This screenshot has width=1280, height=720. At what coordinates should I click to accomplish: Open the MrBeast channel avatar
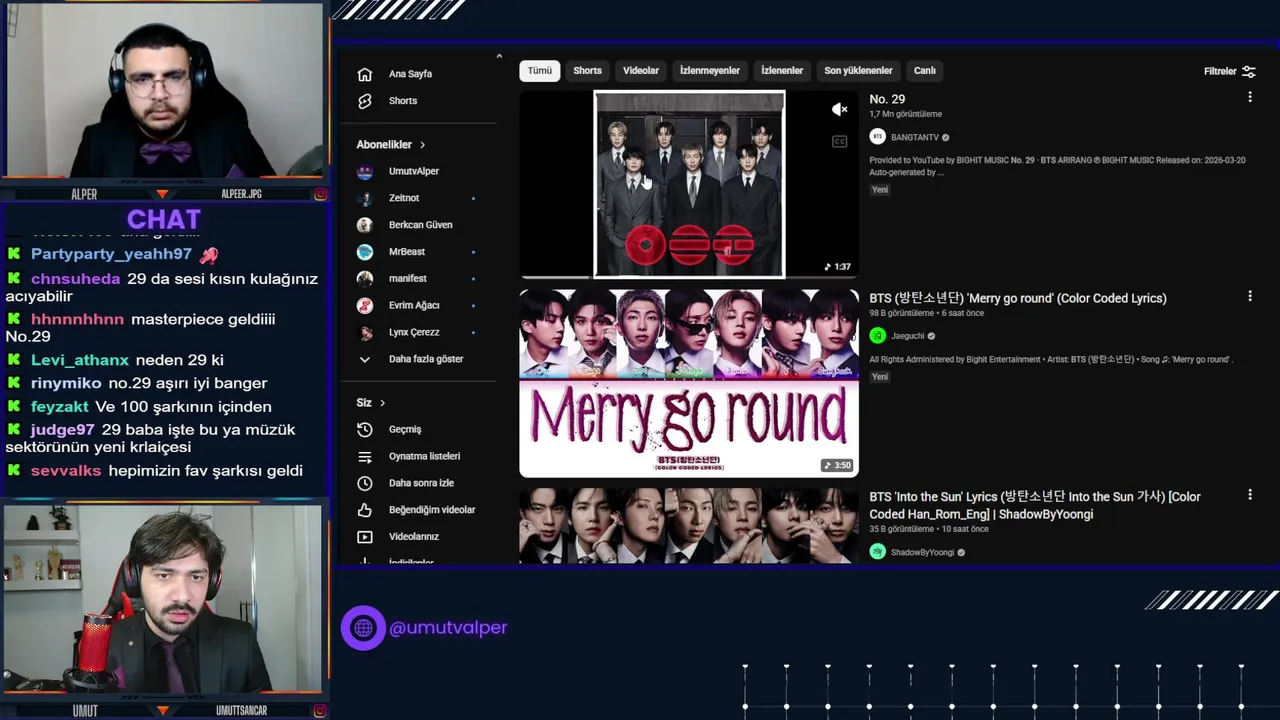(x=365, y=252)
